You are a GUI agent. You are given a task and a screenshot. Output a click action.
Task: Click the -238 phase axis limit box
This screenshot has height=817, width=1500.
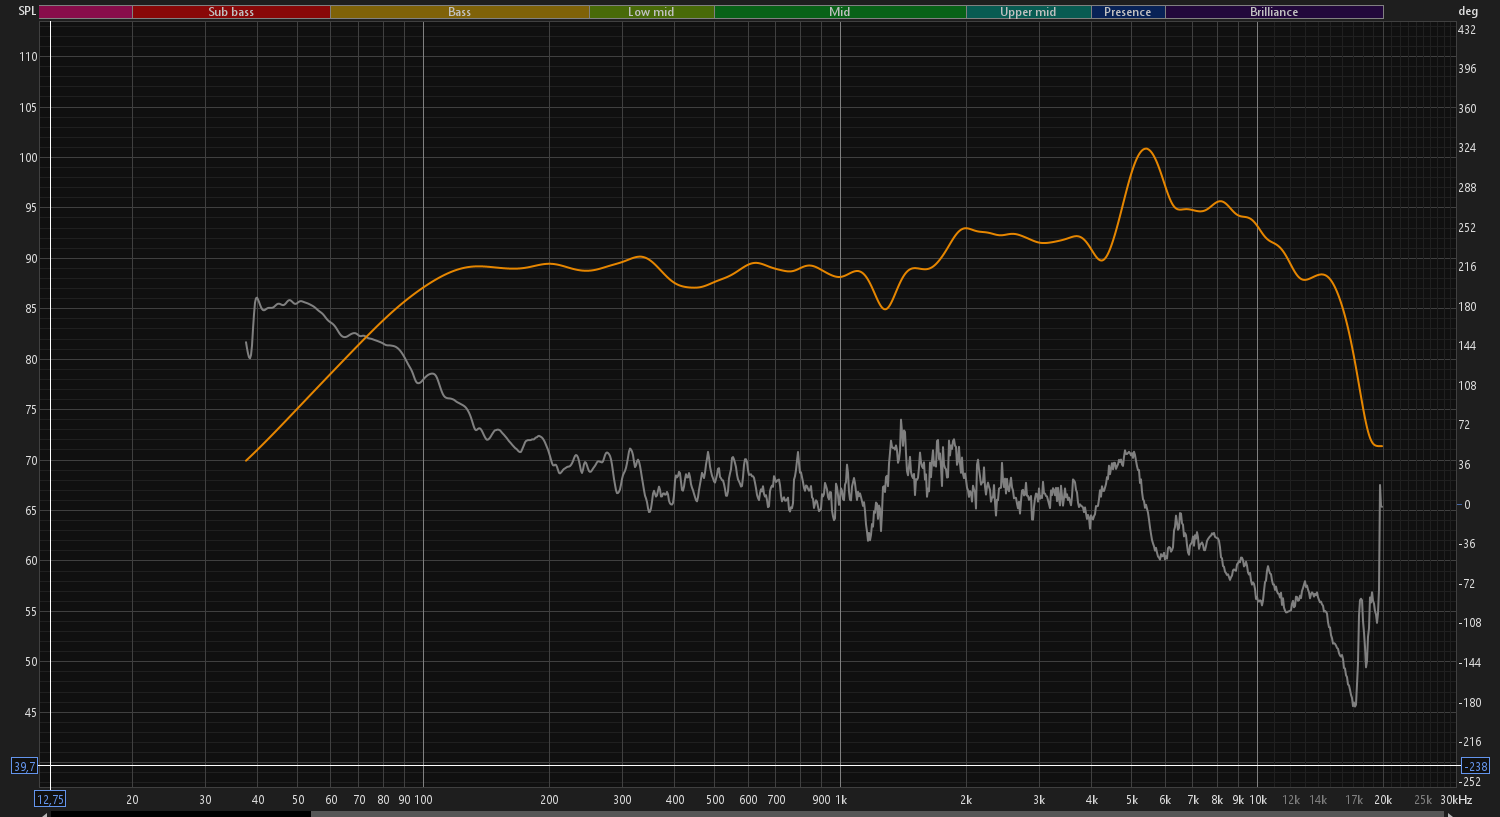click(1476, 767)
